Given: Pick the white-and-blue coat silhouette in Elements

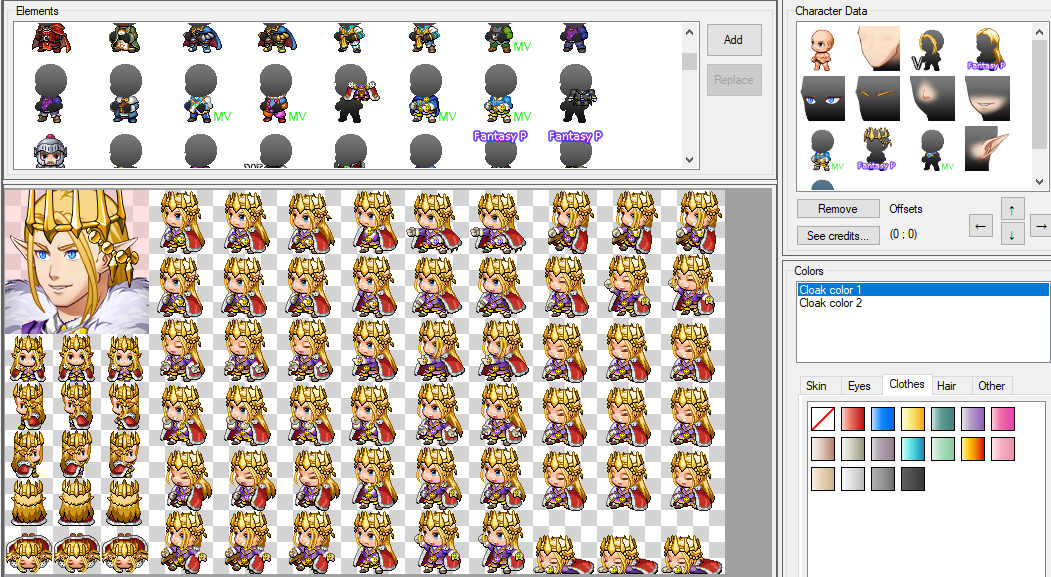Looking at the screenshot, I should click(125, 93).
